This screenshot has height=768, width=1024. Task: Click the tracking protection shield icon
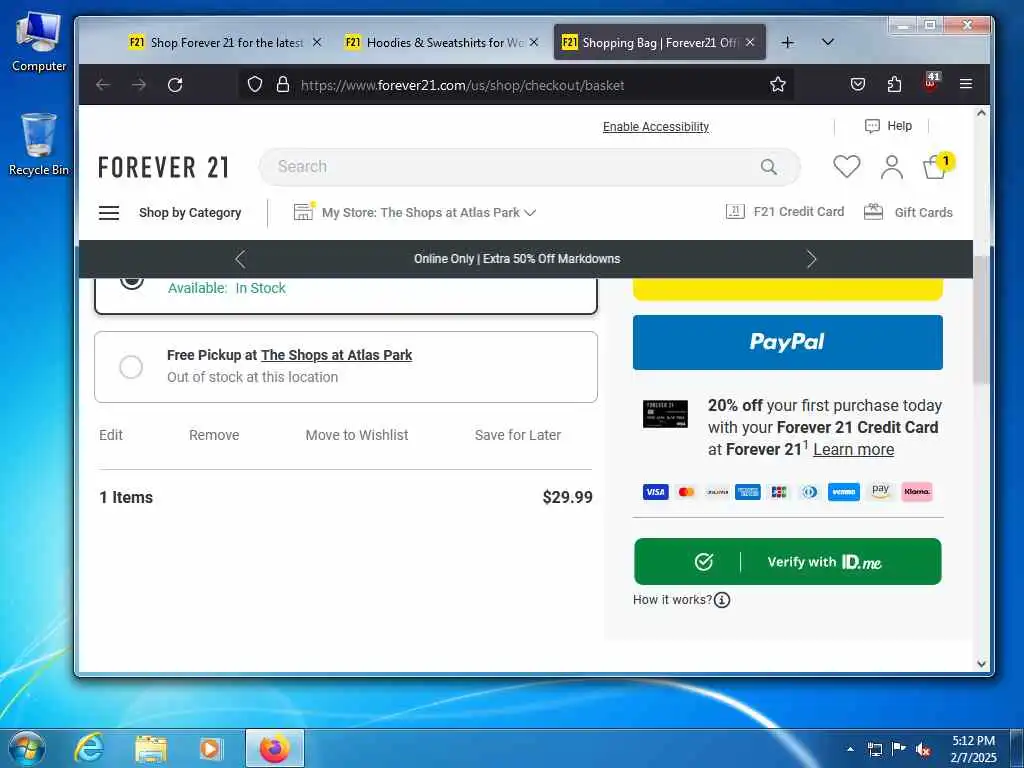point(255,84)
